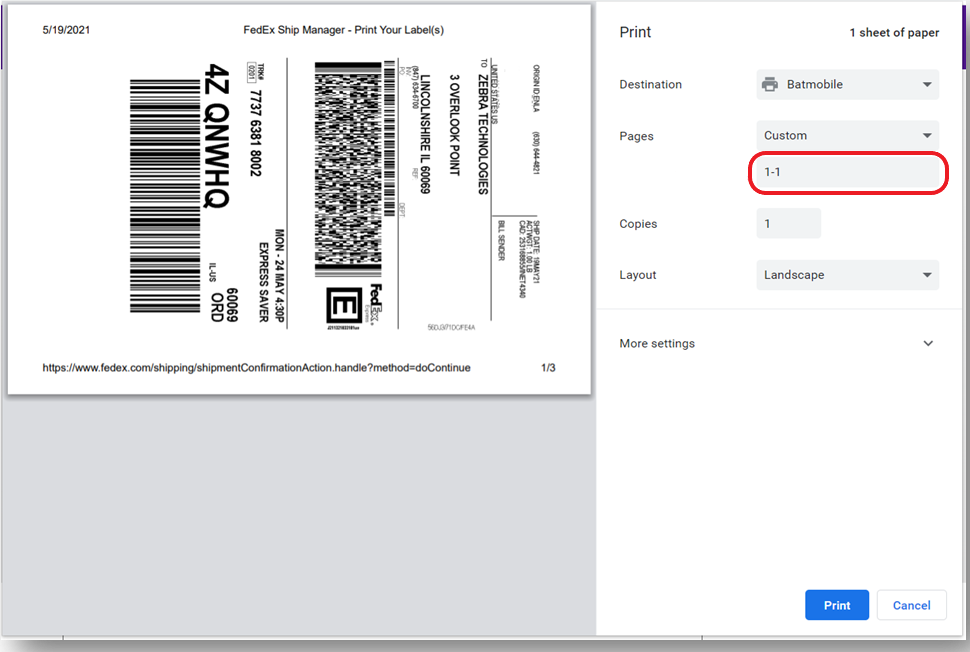The width and height of the screenshot is (970, 652).
Task: Click the fedex.com shipment confirmation URL
Action: click(255, 367)
